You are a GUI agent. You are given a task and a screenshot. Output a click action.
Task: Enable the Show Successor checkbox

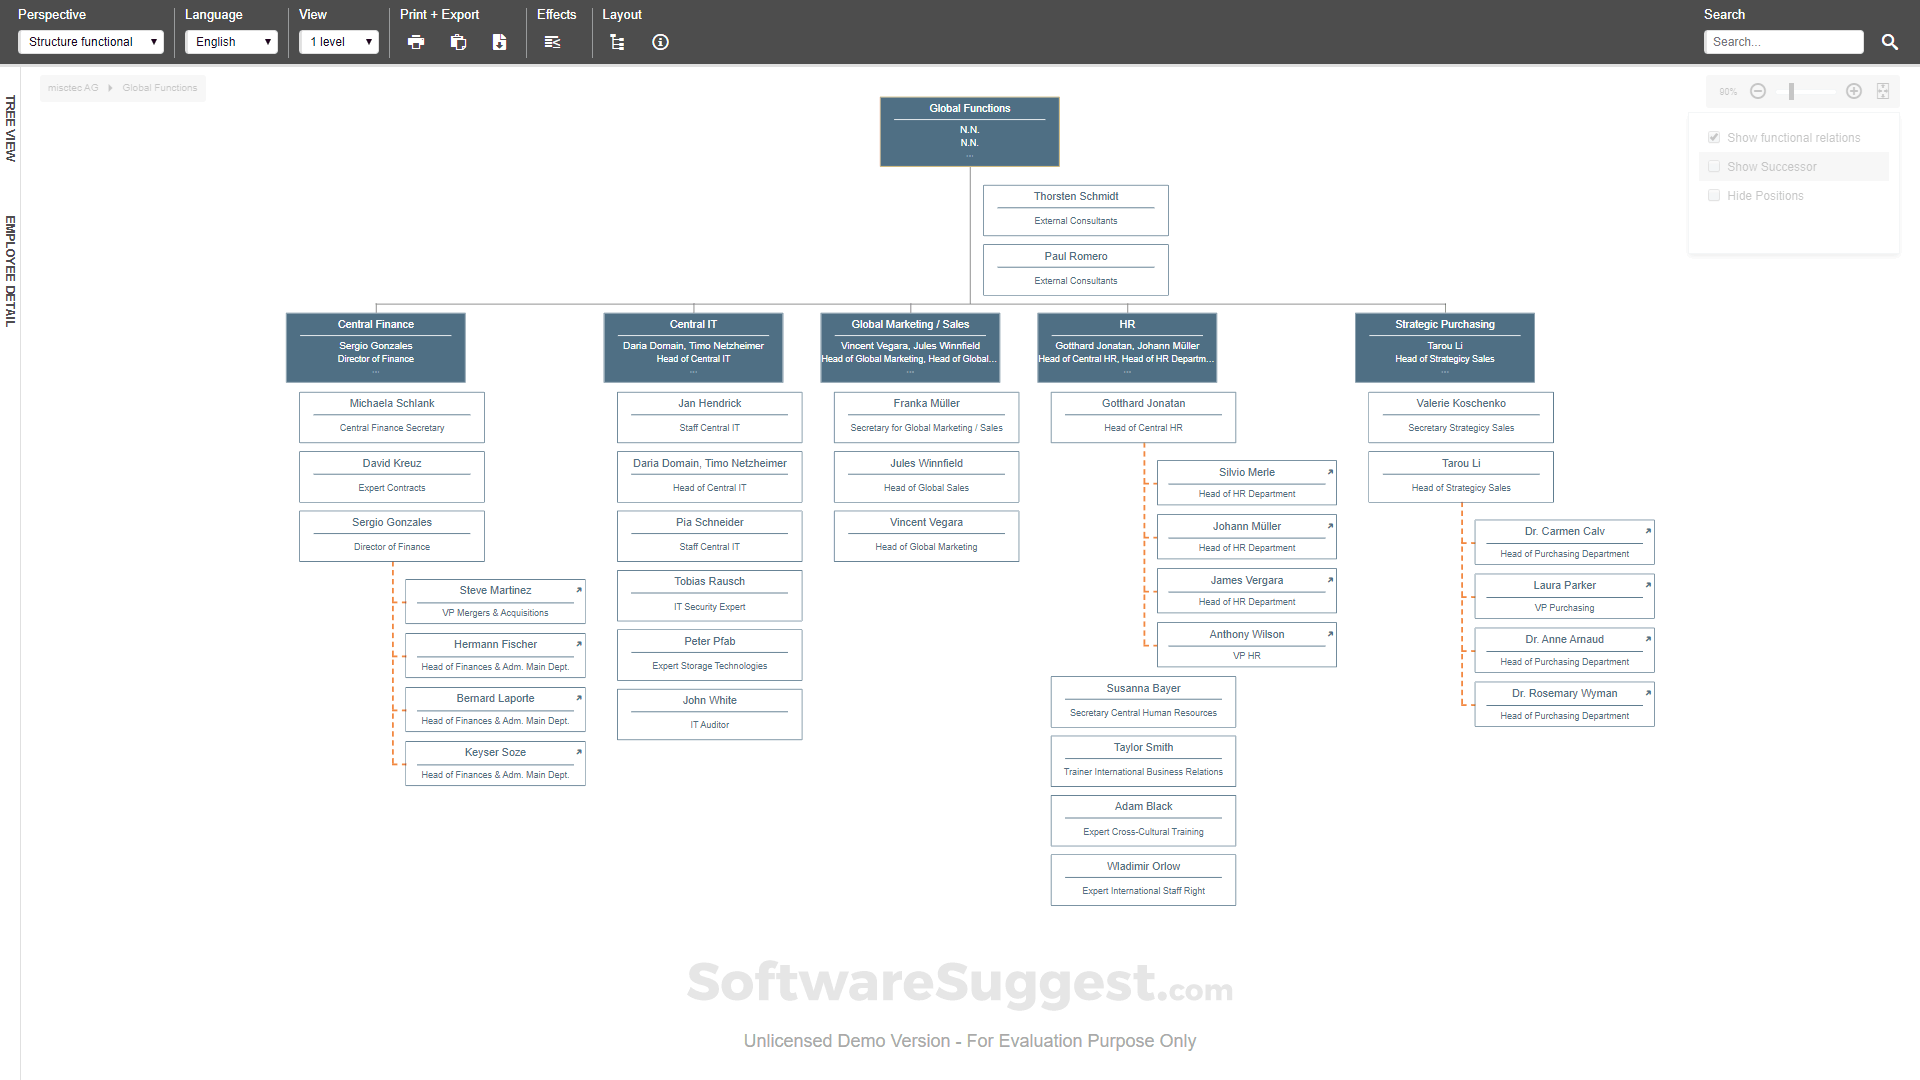pos(1714,166)
